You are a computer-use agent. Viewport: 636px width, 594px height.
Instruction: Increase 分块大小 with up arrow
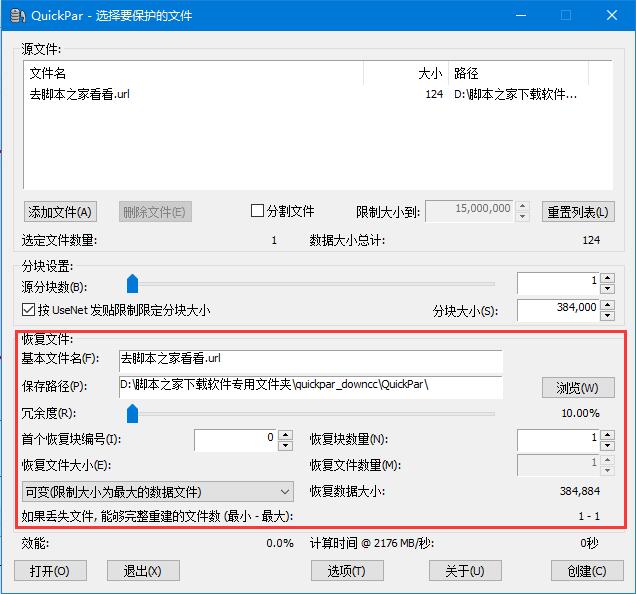pos(608,305)
